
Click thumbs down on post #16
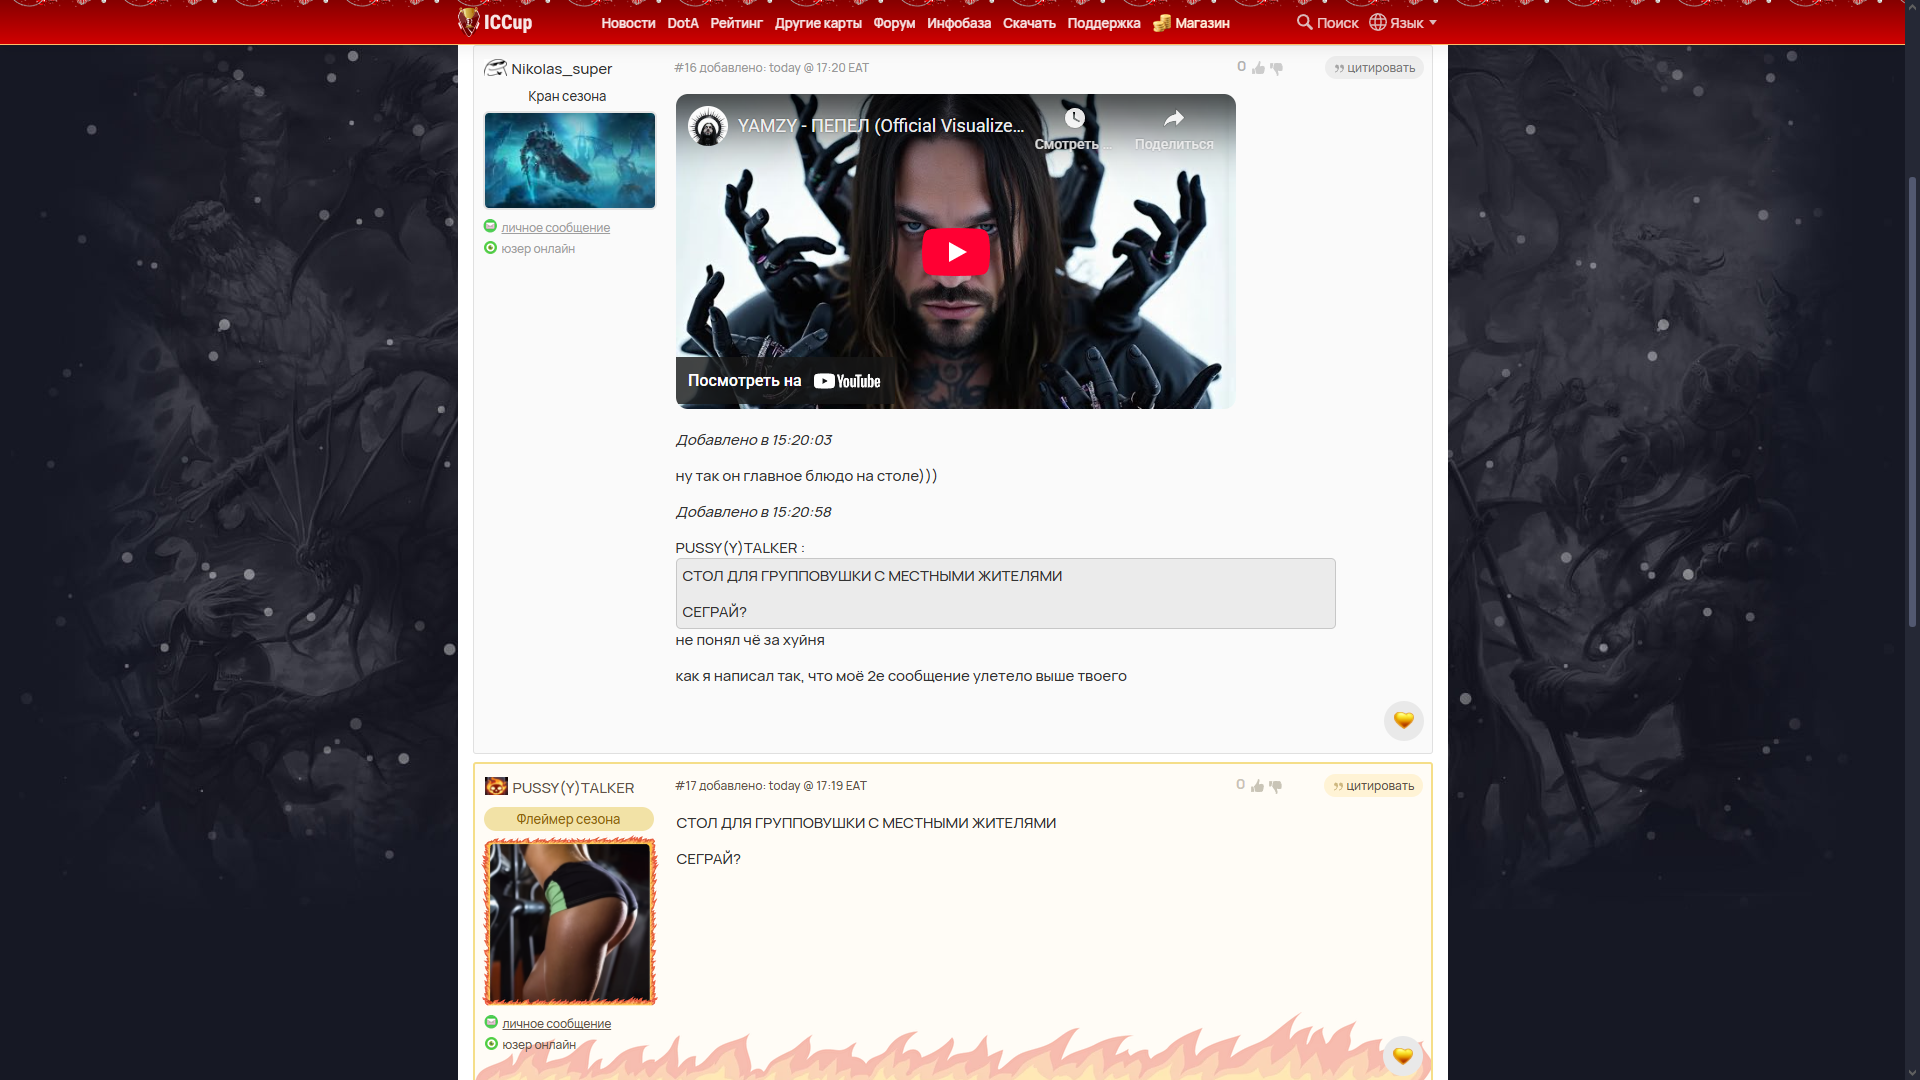1276,68
